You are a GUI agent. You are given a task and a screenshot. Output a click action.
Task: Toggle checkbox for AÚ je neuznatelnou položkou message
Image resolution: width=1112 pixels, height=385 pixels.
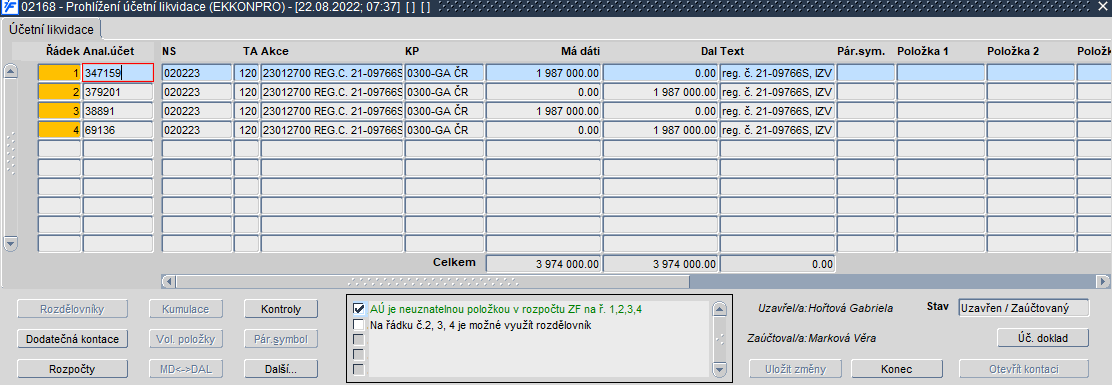pos(359,309)
